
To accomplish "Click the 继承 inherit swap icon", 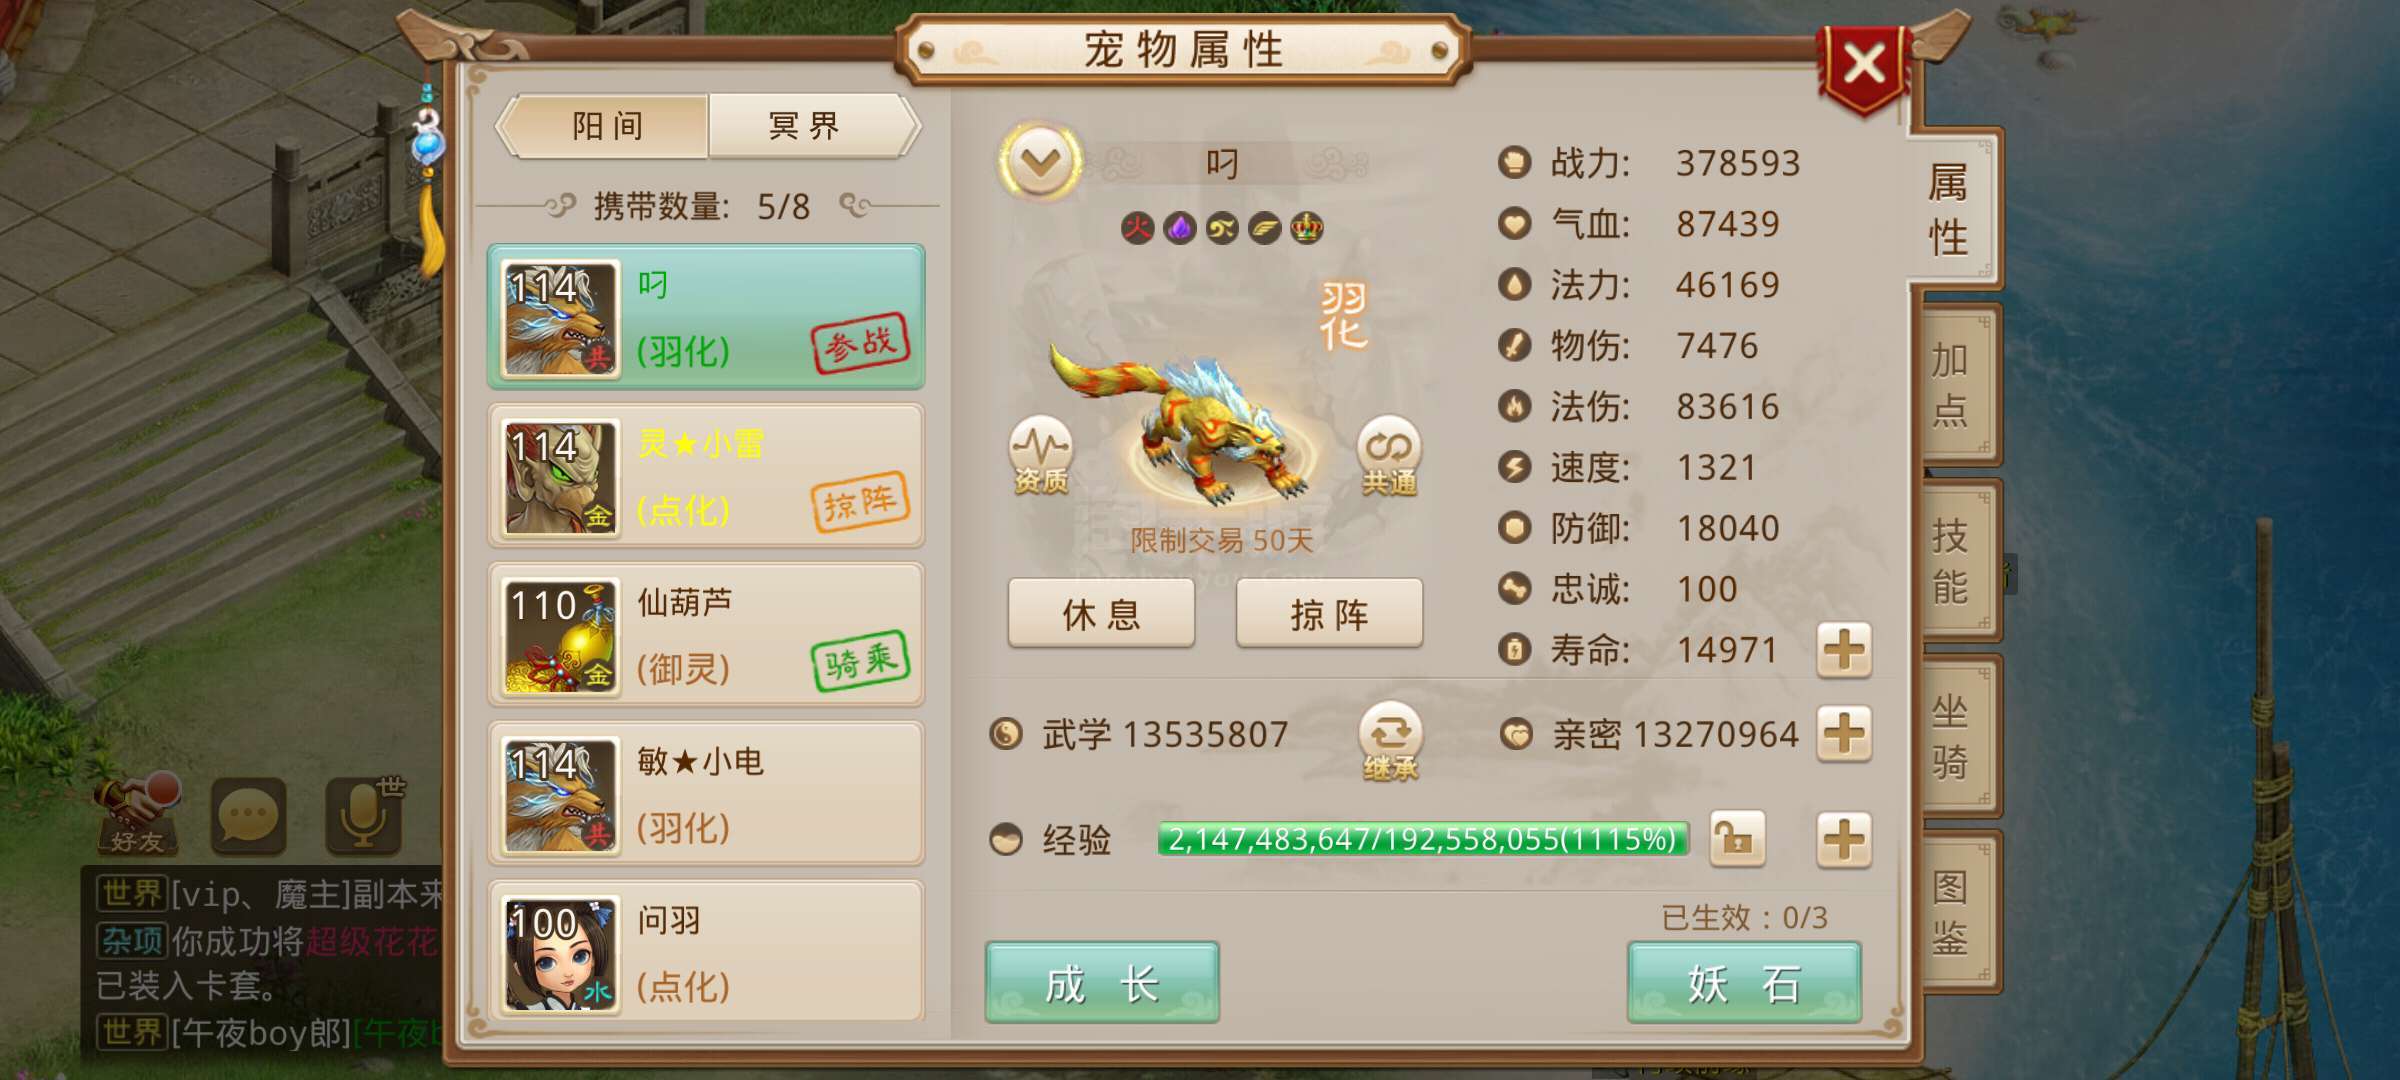I will pos(1390,741).
